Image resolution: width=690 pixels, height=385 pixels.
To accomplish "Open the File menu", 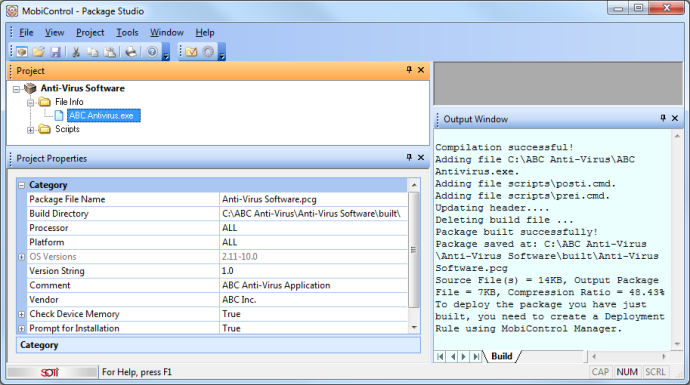I will 26,33.
